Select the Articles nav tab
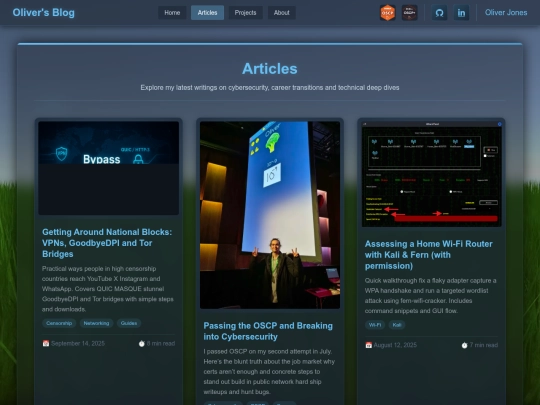540x405 pixels. pos(207,13)
